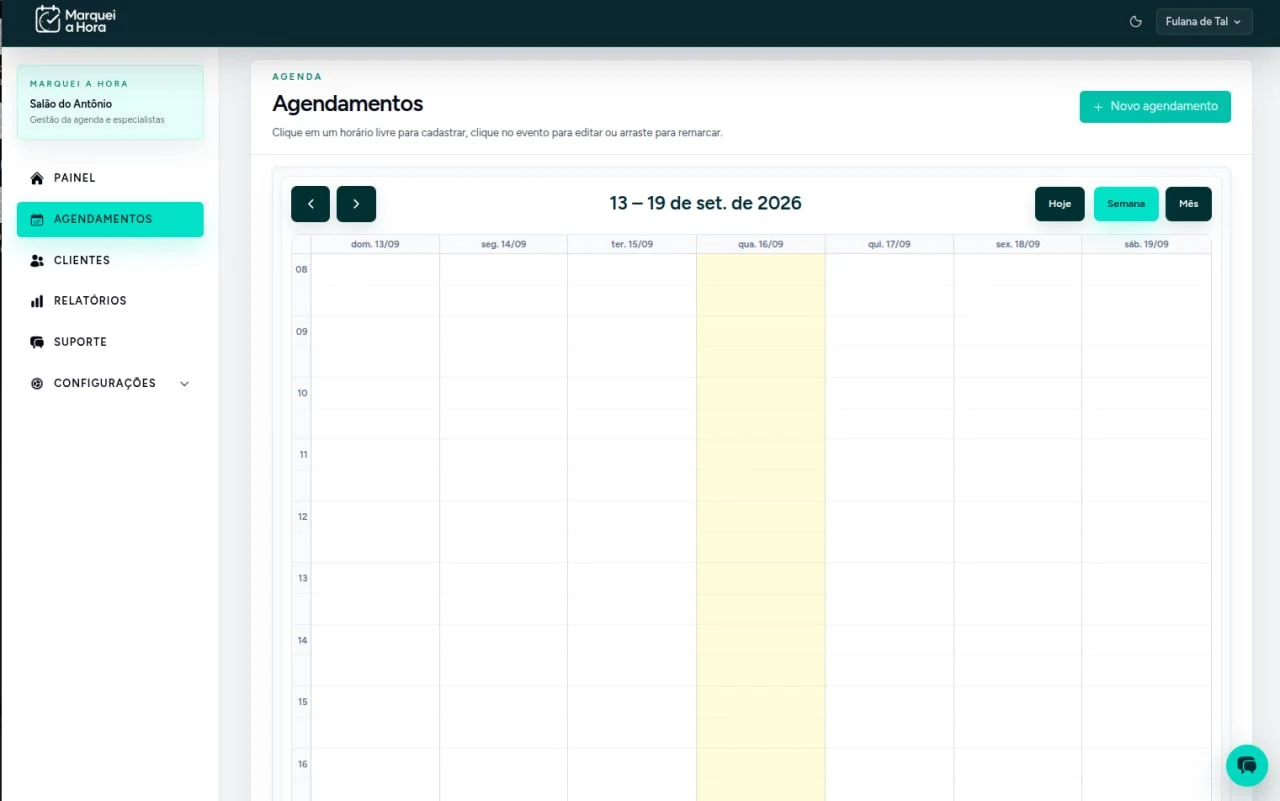Click the sex. 18/09 column header
1280x801 pixels.
[x=1017, y=244]
